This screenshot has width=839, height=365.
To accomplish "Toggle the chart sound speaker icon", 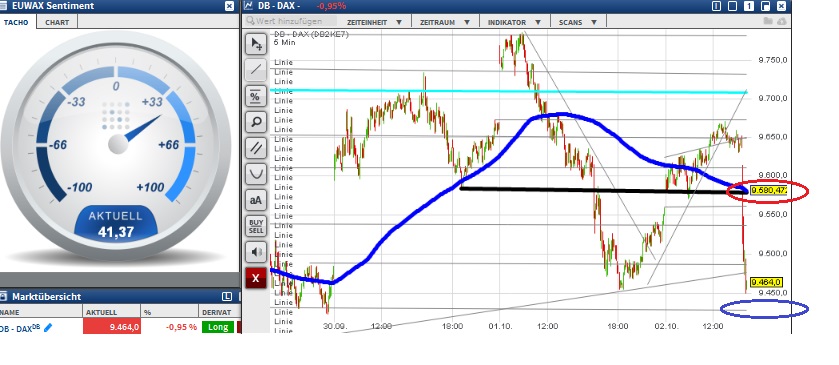I will click(x=256, y=252).
